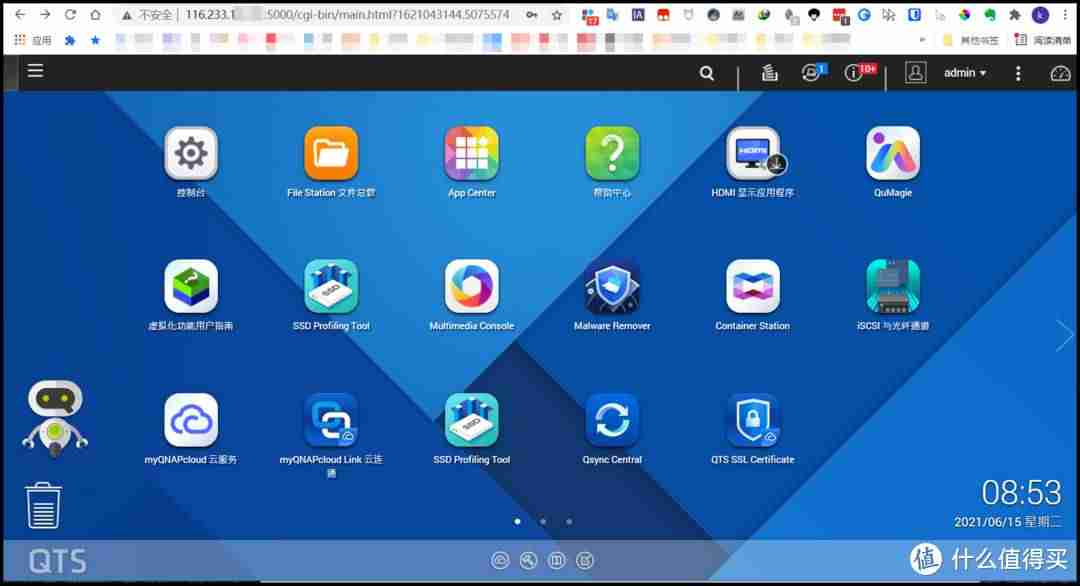Open Container Station

tap(753, 286)
